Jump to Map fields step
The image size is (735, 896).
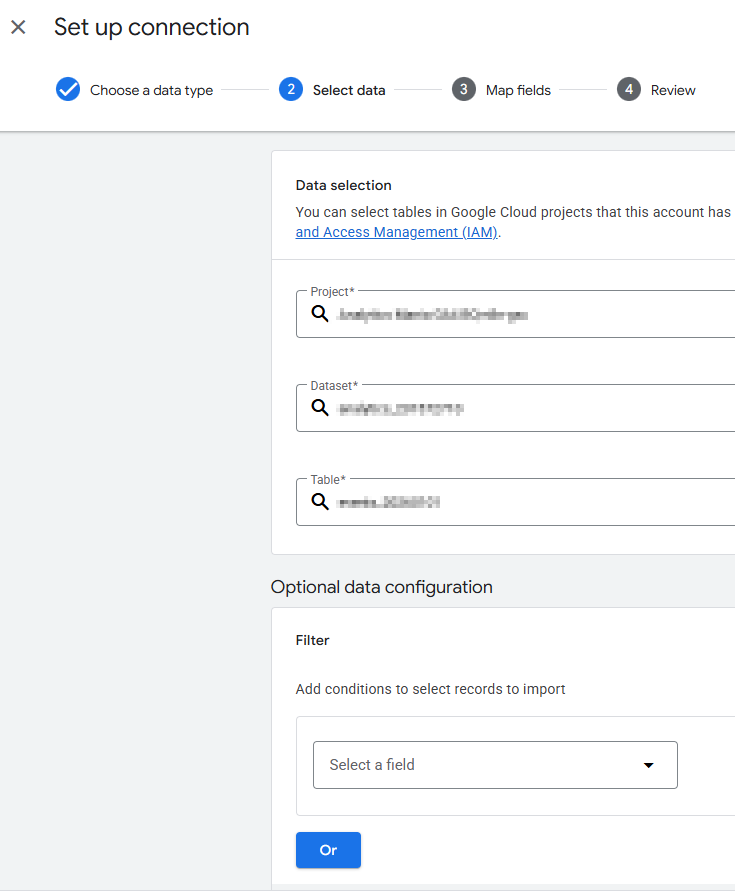click(518, 90)
